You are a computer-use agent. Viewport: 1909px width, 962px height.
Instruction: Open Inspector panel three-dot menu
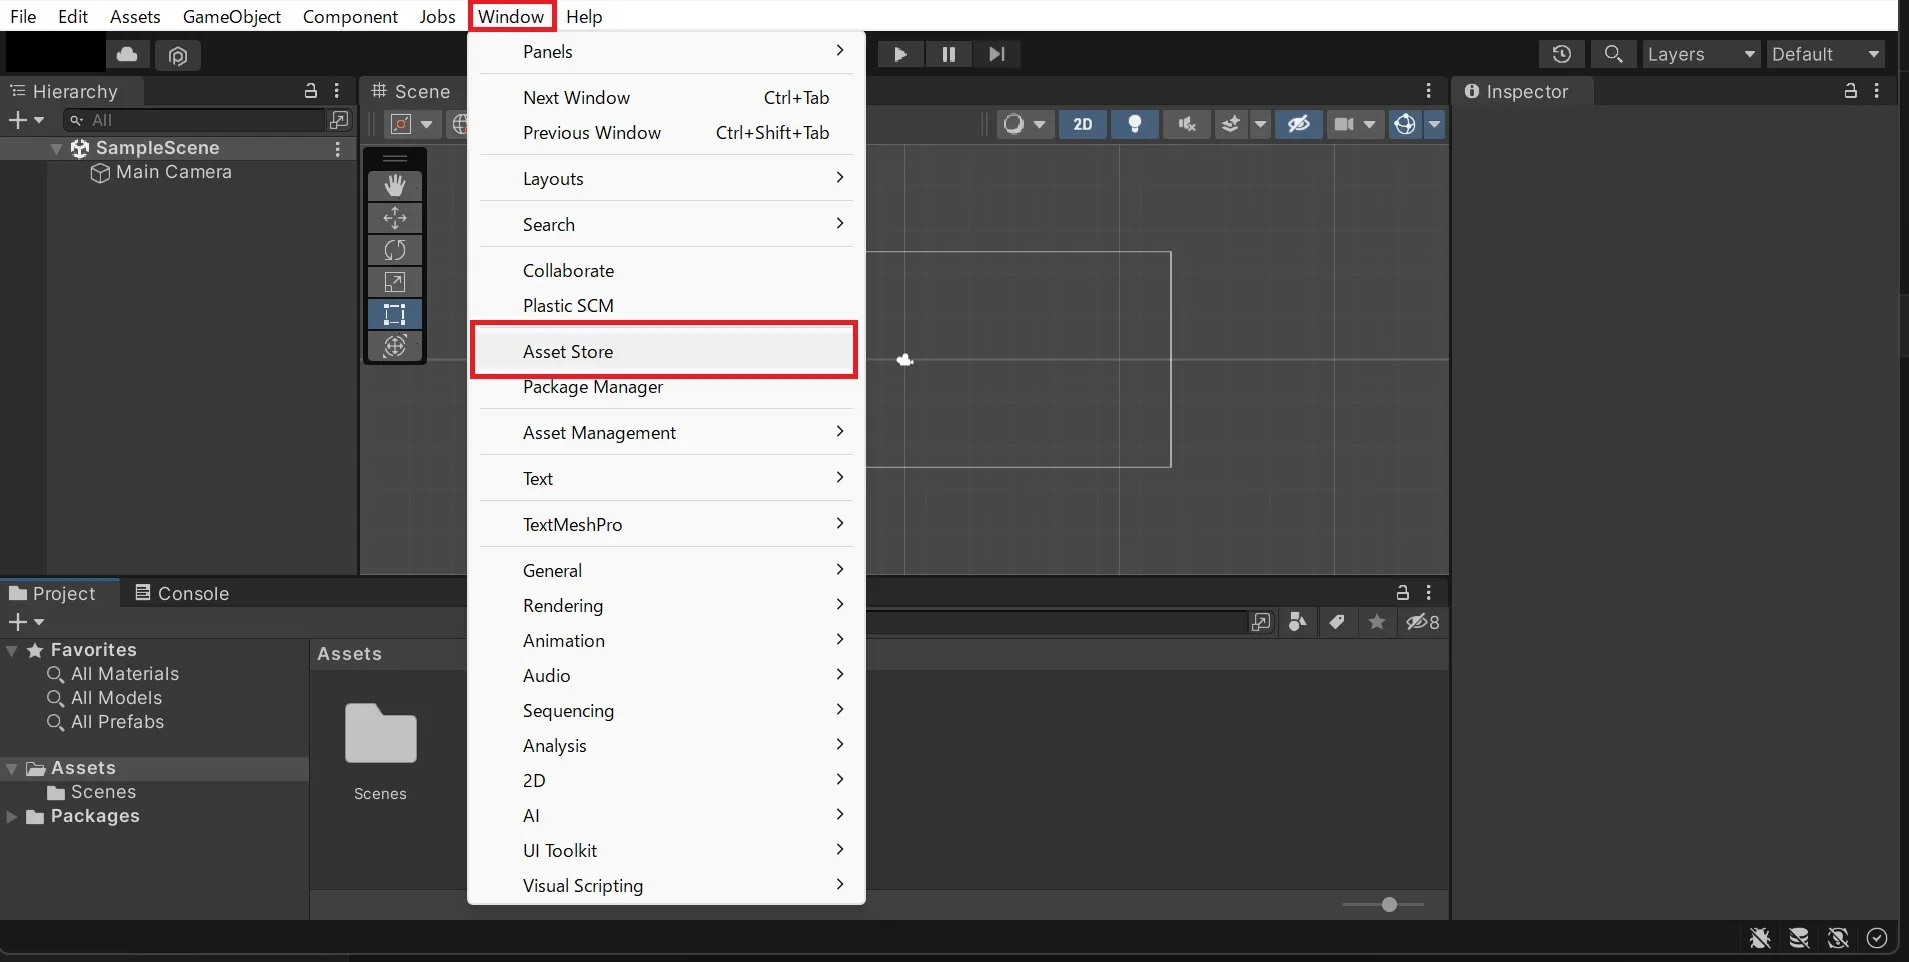pyautogui.click(x=1877, y=91)
